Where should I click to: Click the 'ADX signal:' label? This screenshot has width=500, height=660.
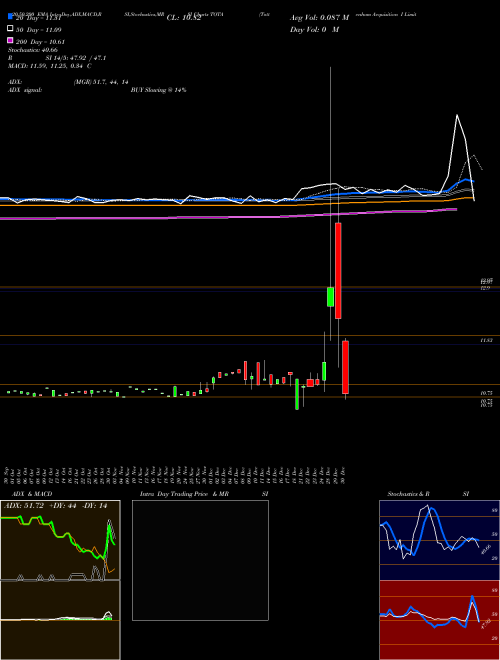[x=25, y=90]
